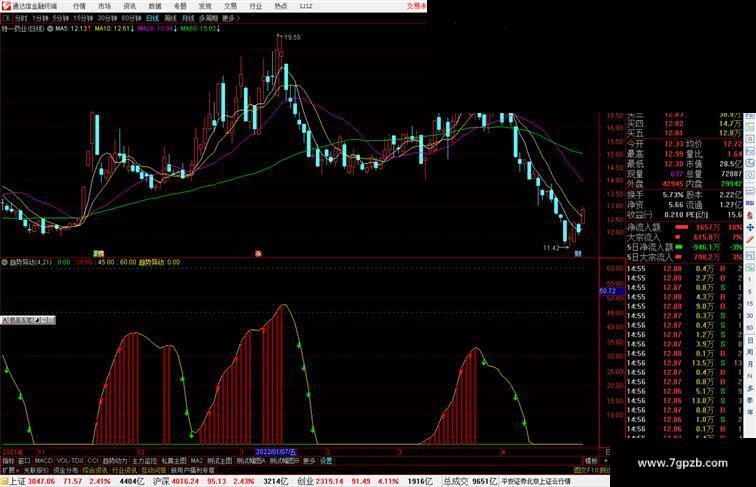
Task: Click the 窗口 tab on bottom bar
Action: point(24,461)
